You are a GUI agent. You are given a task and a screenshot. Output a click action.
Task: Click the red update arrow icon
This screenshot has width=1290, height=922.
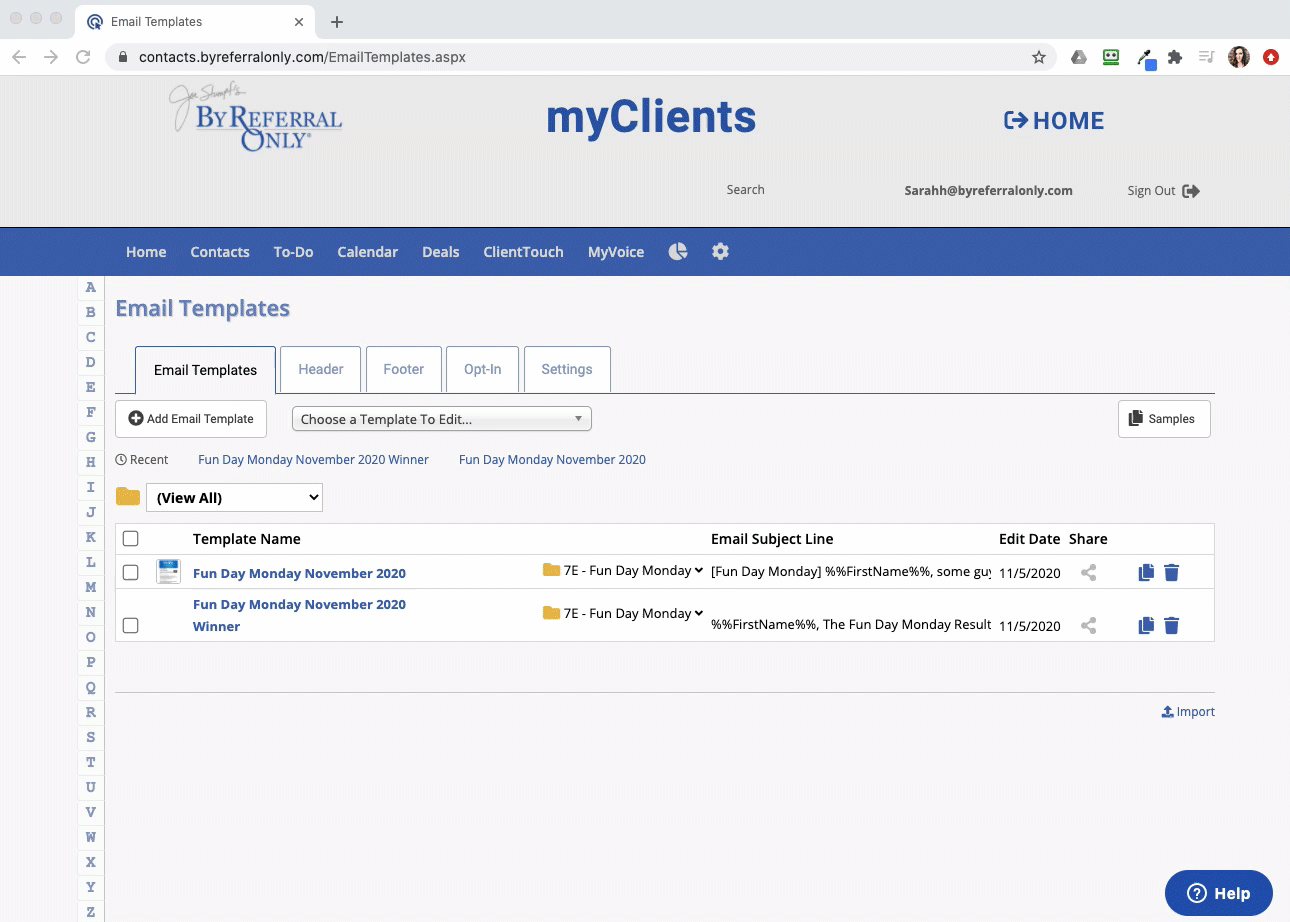point(1271,57)
